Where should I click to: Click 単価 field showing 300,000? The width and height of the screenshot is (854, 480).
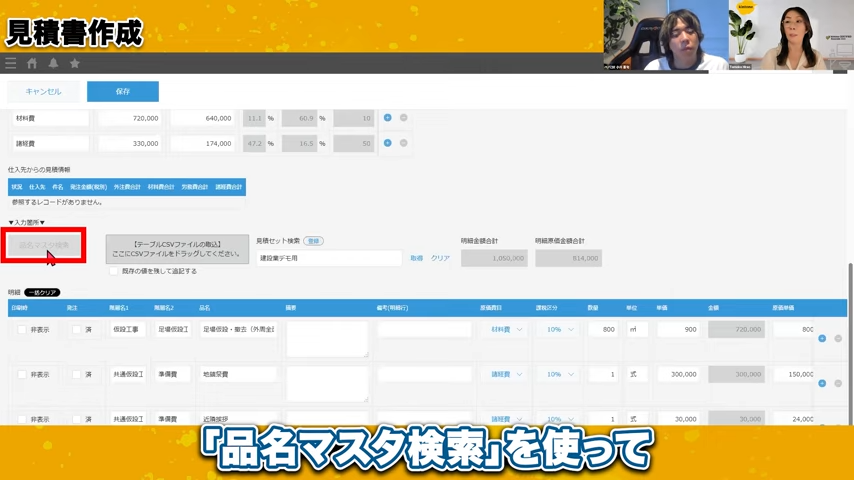(x=679, y=375)
